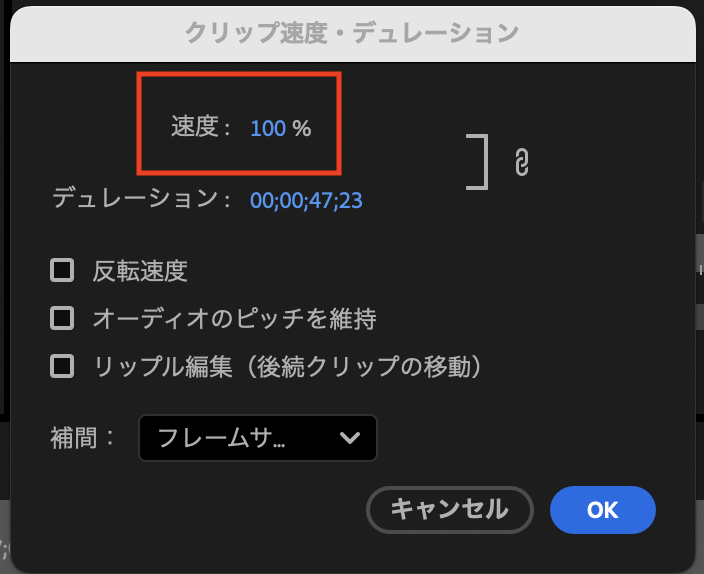Click the chevron arrow in the 補間 box

tap(349, 438)
